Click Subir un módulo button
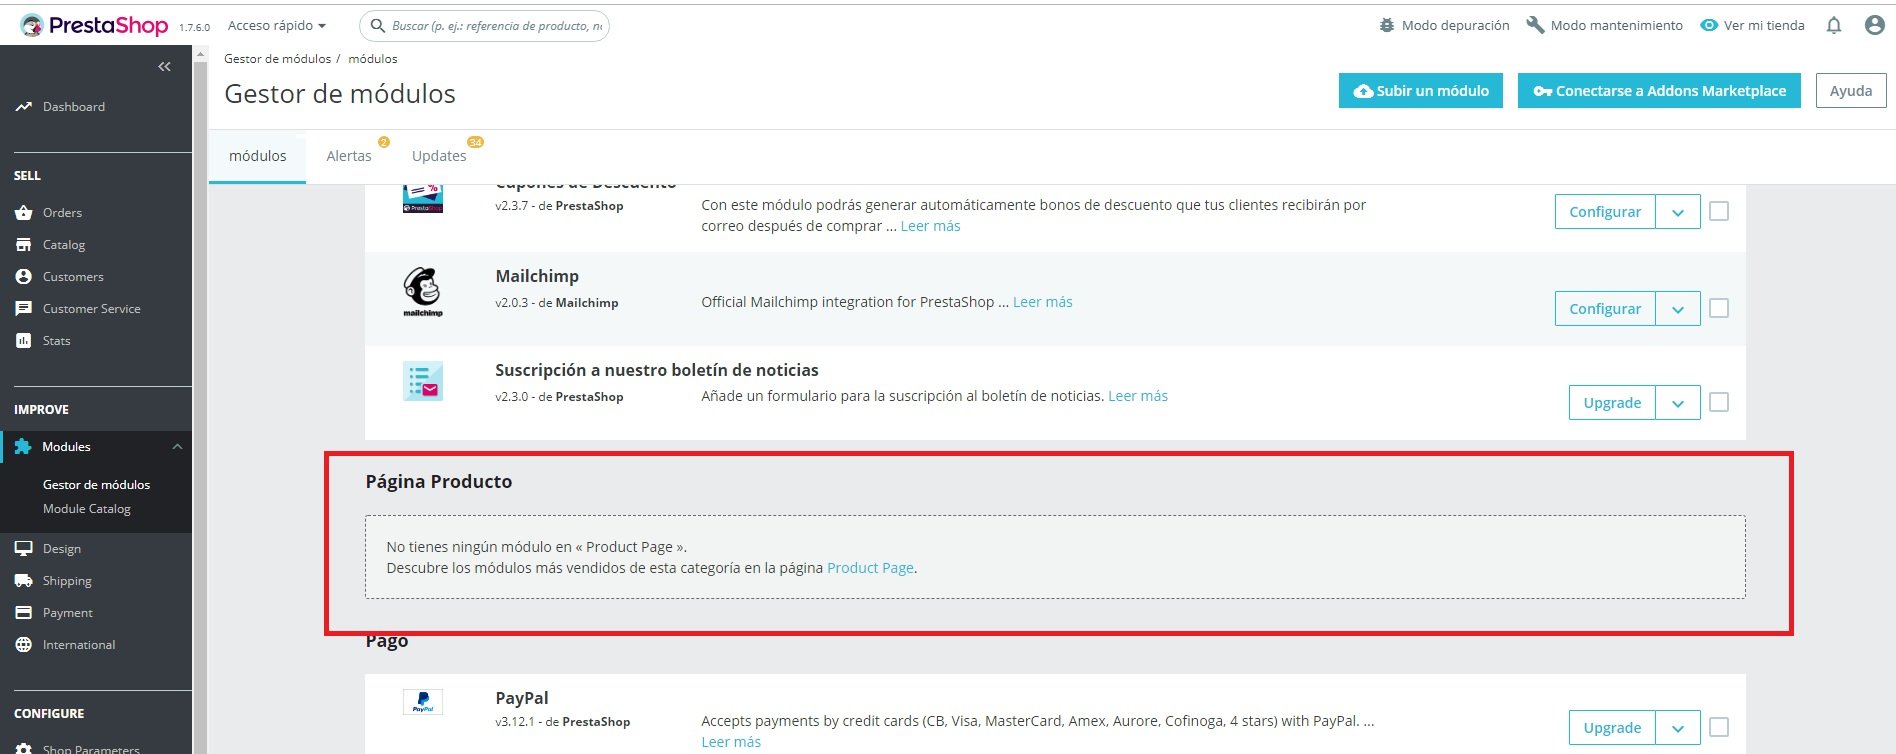The image size is (1896, 754). coord(1421,91)
